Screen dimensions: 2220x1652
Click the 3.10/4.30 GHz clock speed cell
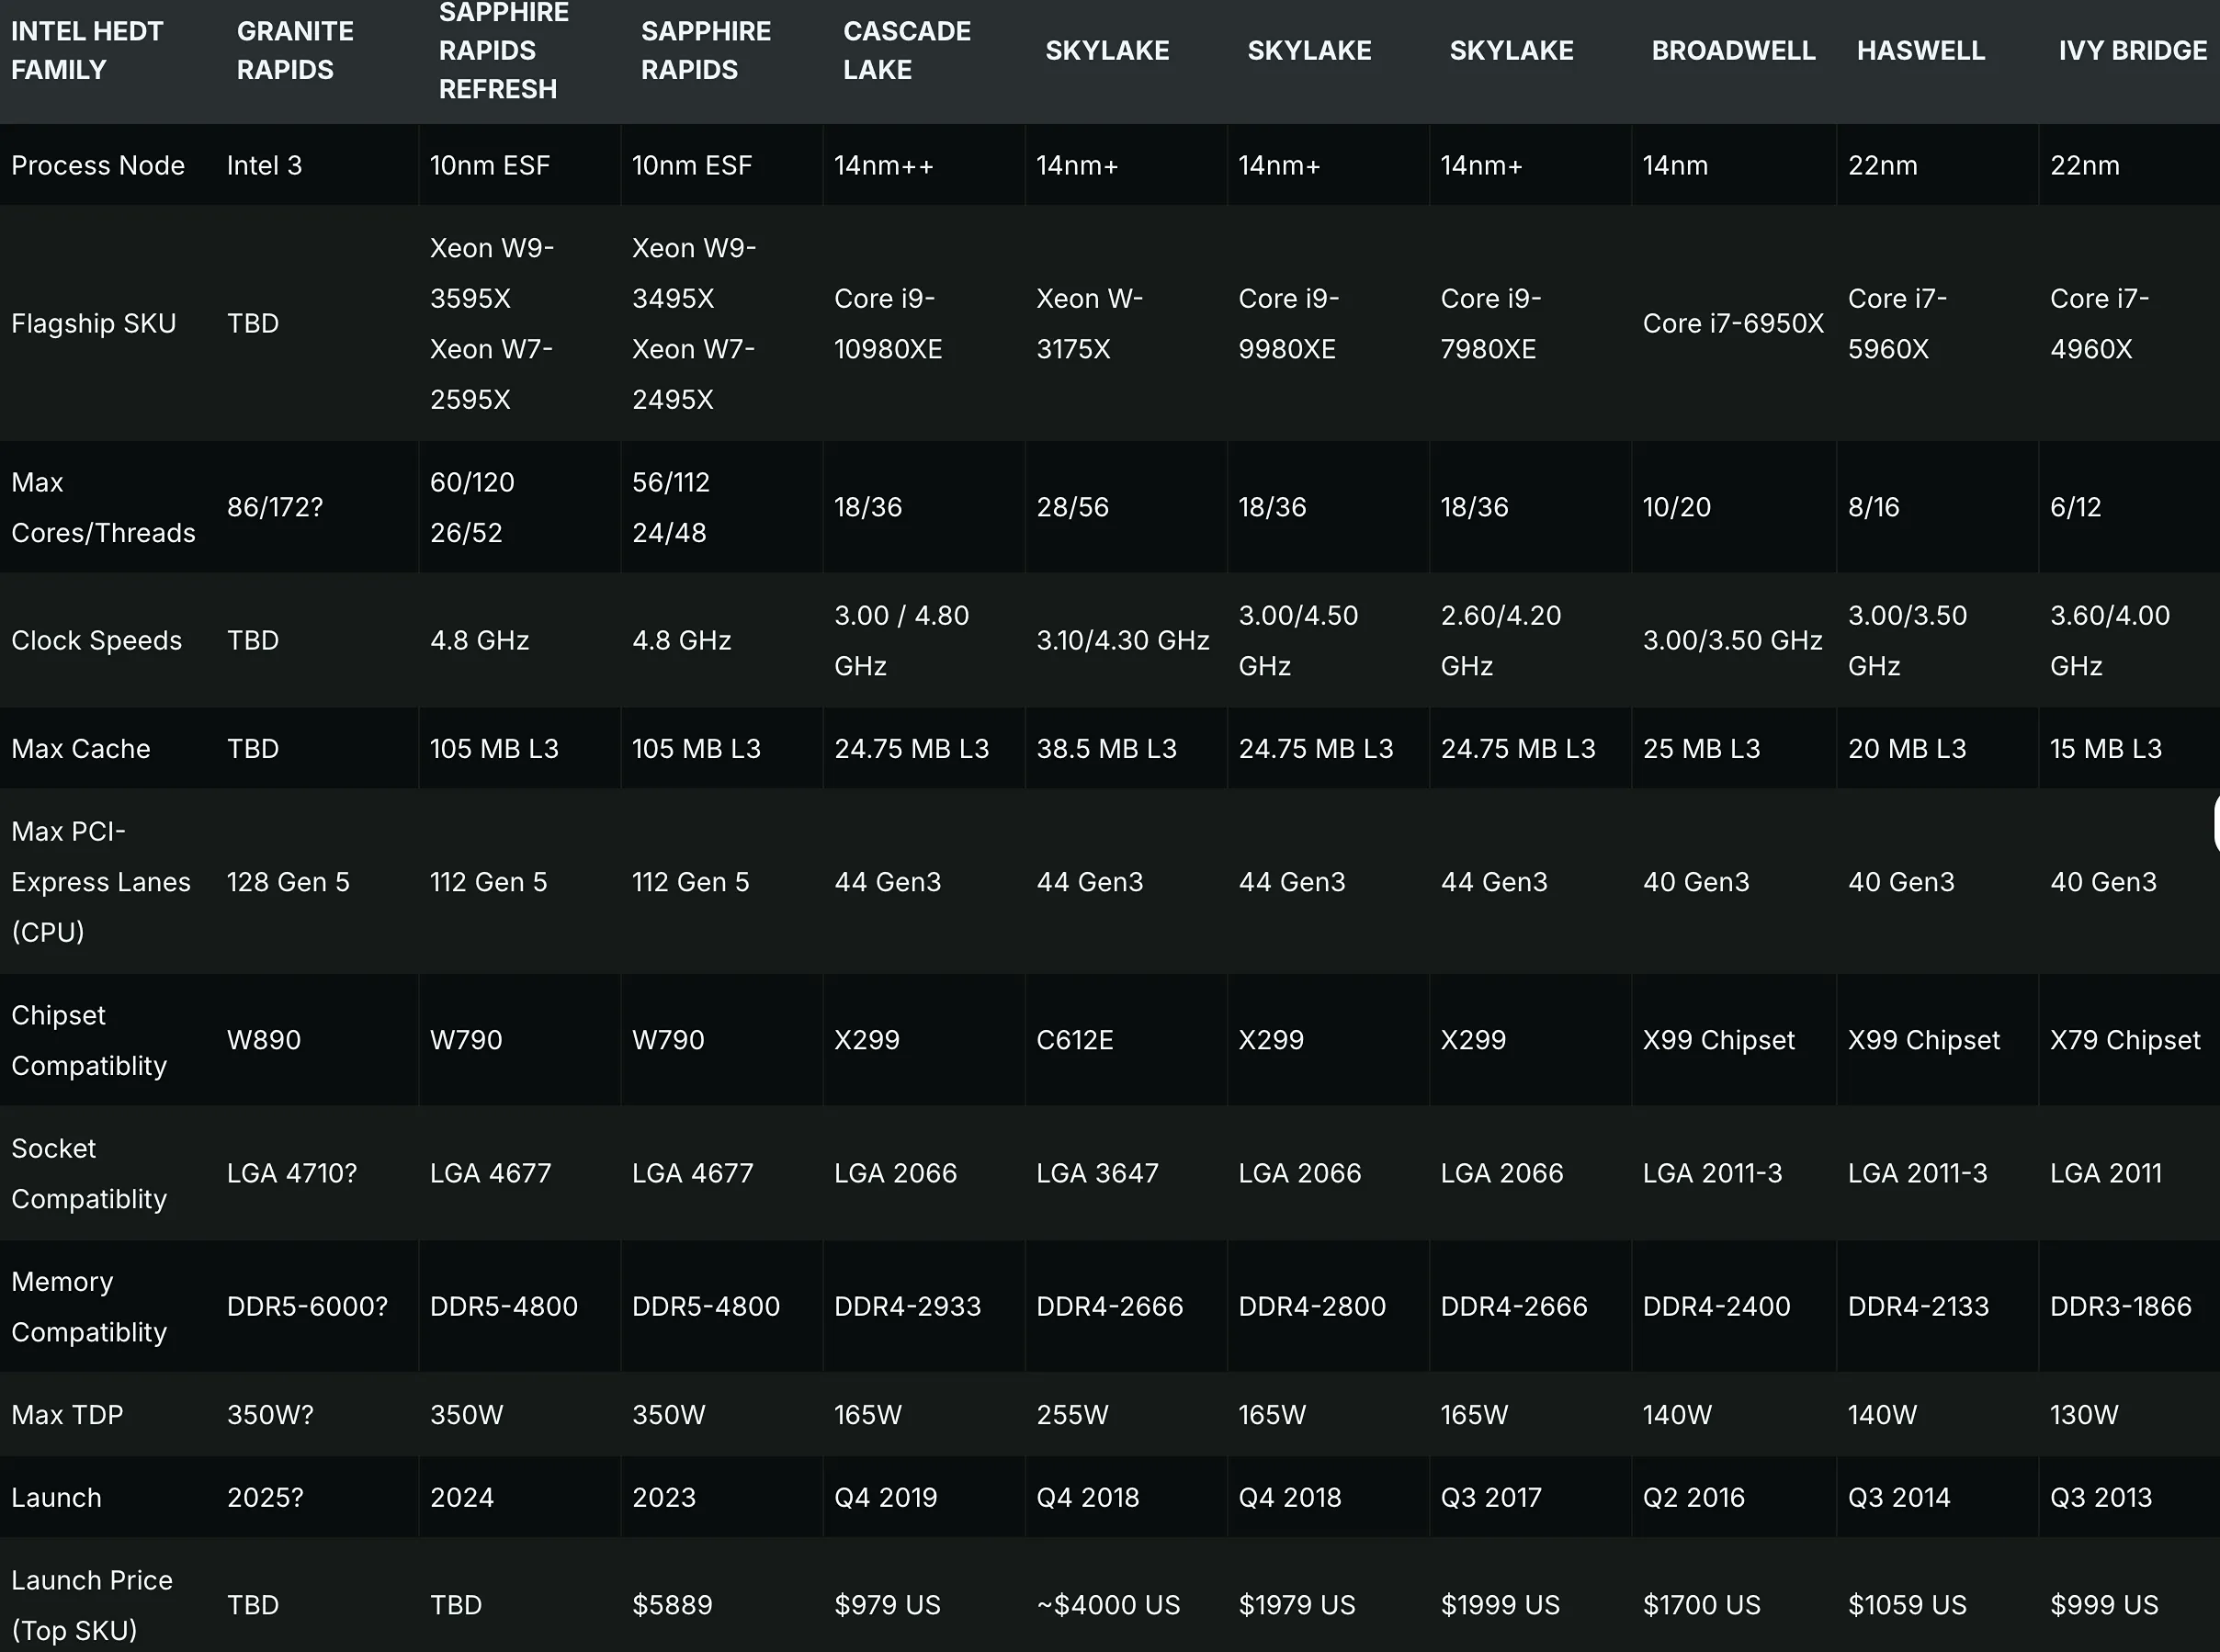(x=1122, y=640)
